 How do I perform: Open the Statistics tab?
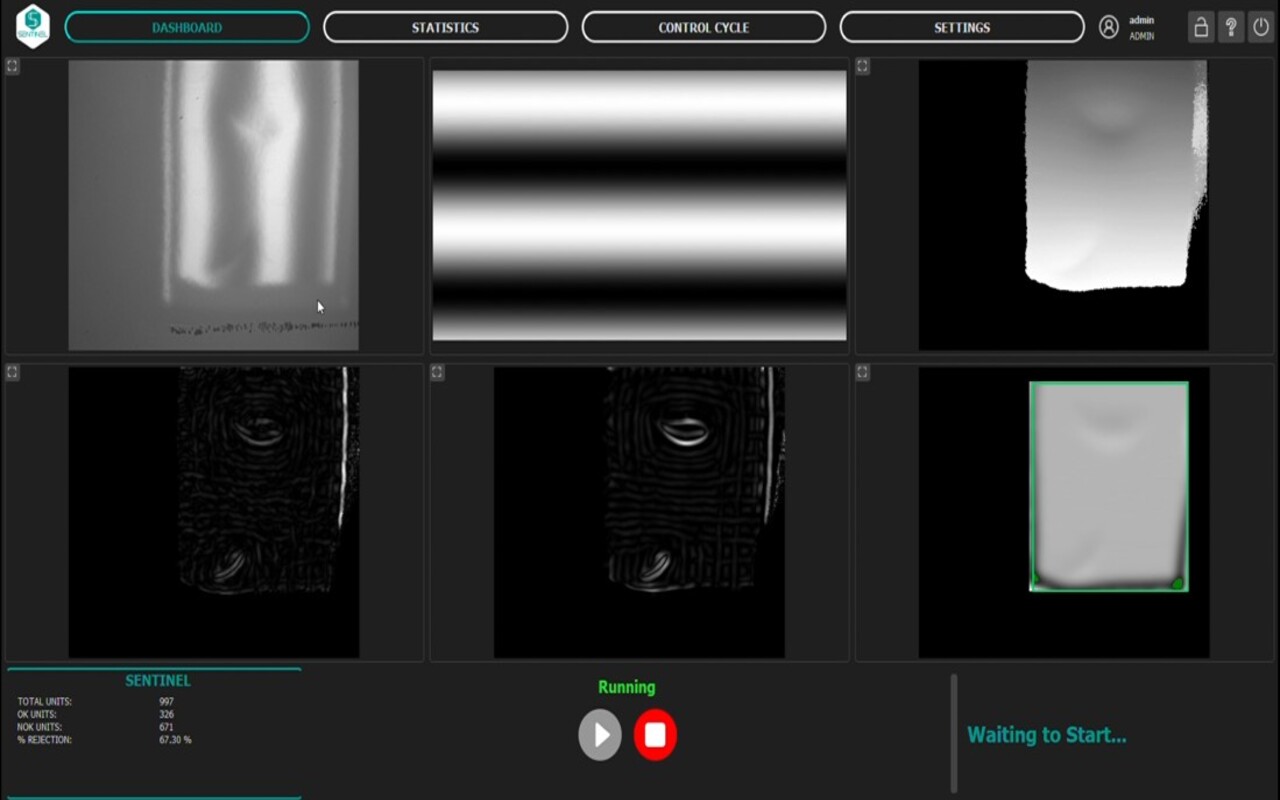click(445, 27)
